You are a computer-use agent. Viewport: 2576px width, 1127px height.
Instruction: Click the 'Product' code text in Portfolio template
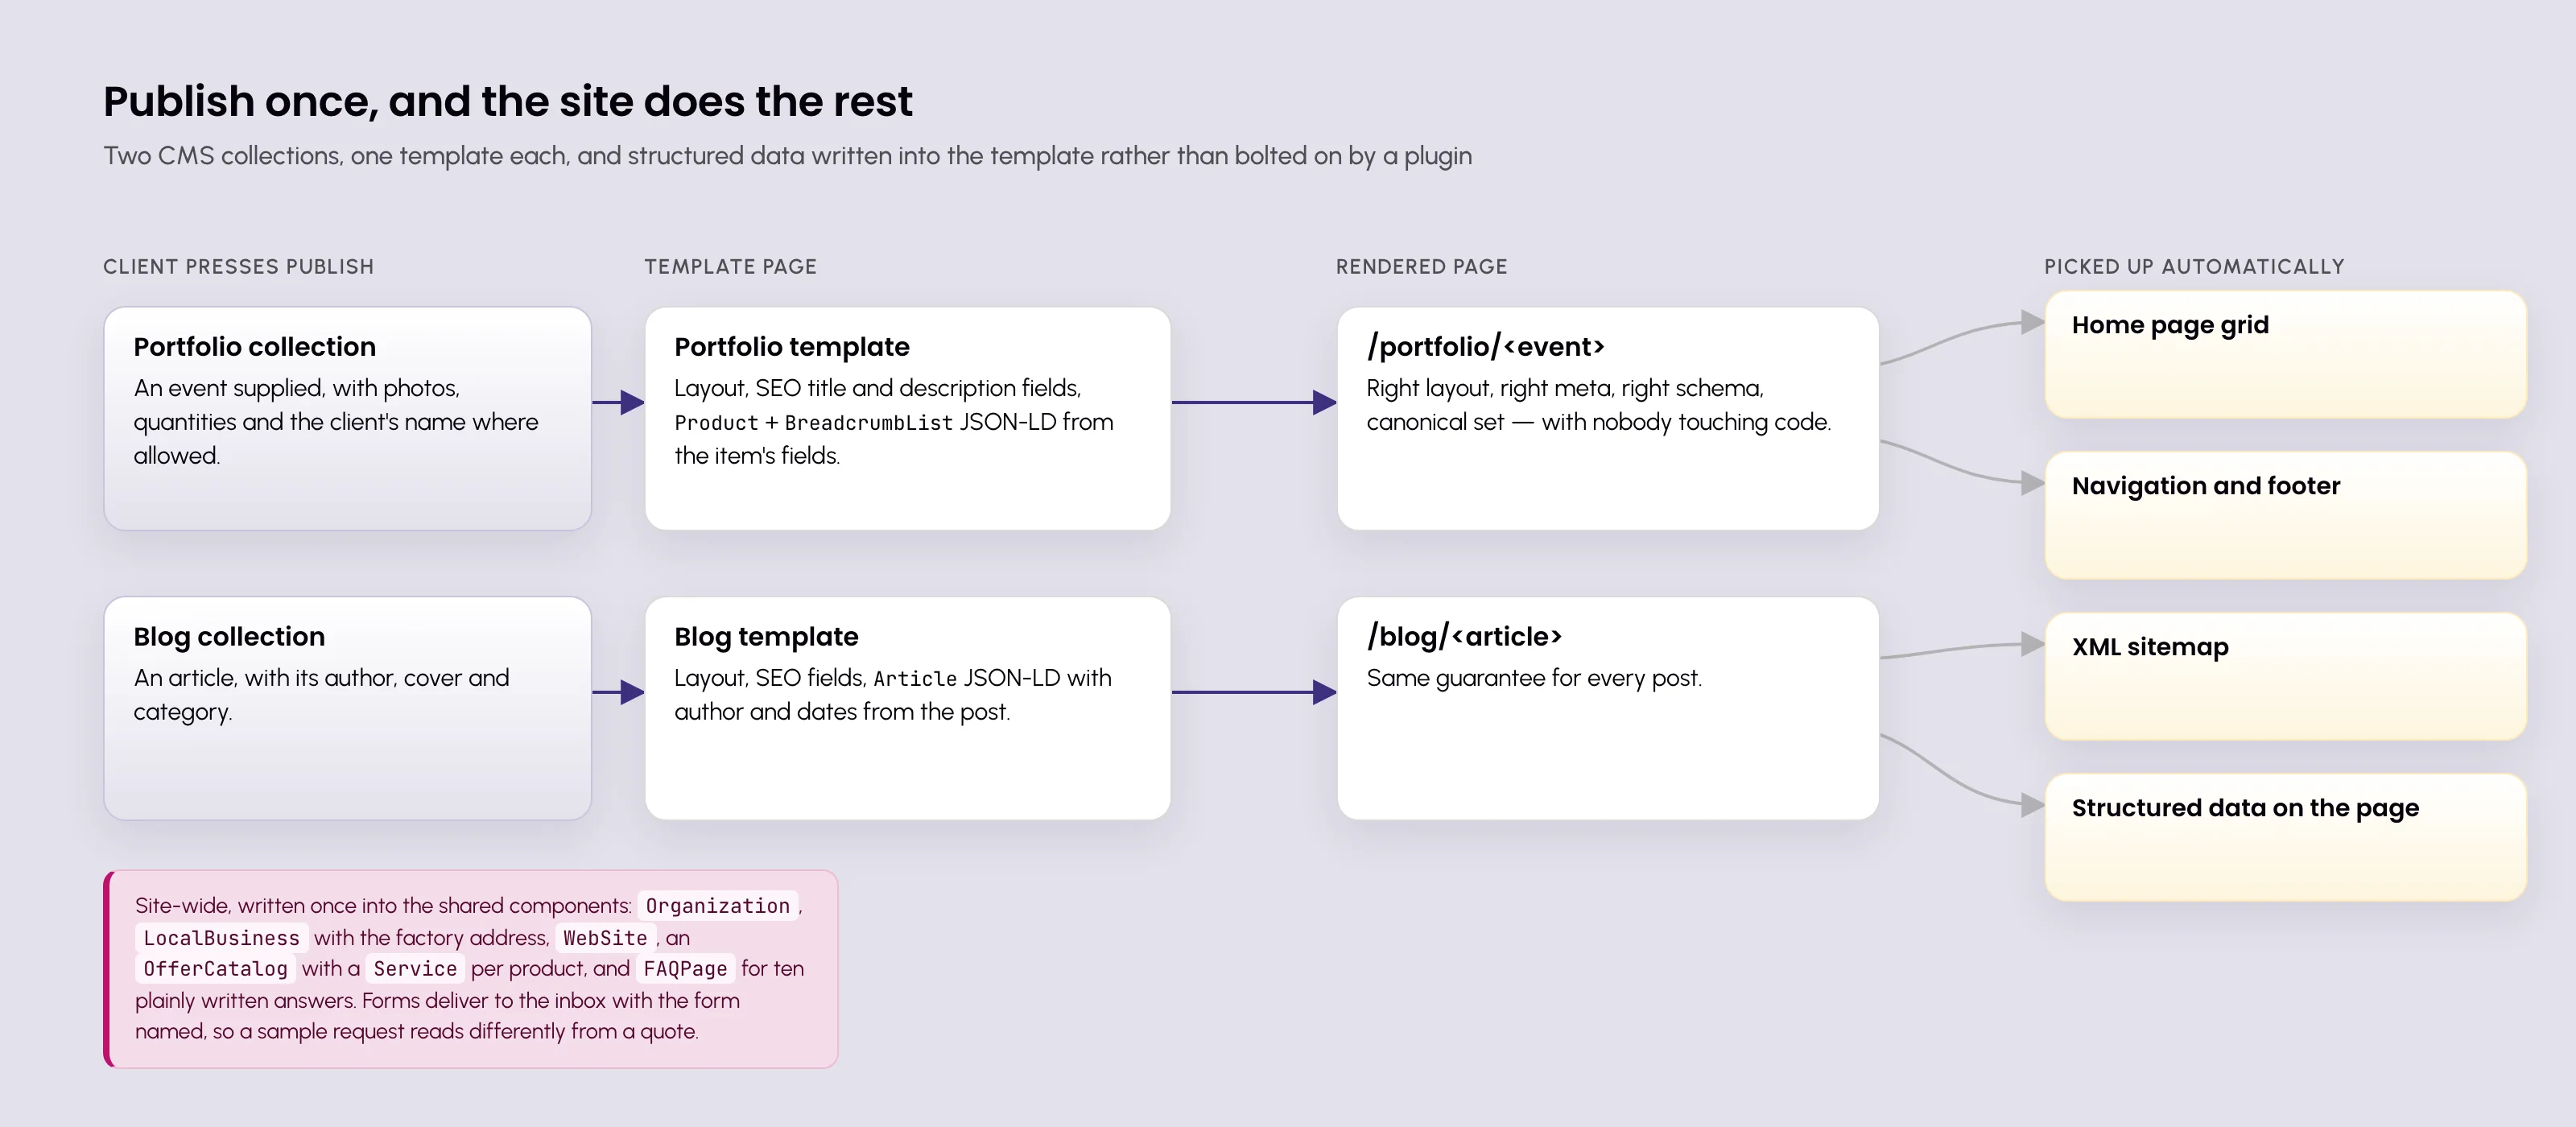click(x=716, y=423)
